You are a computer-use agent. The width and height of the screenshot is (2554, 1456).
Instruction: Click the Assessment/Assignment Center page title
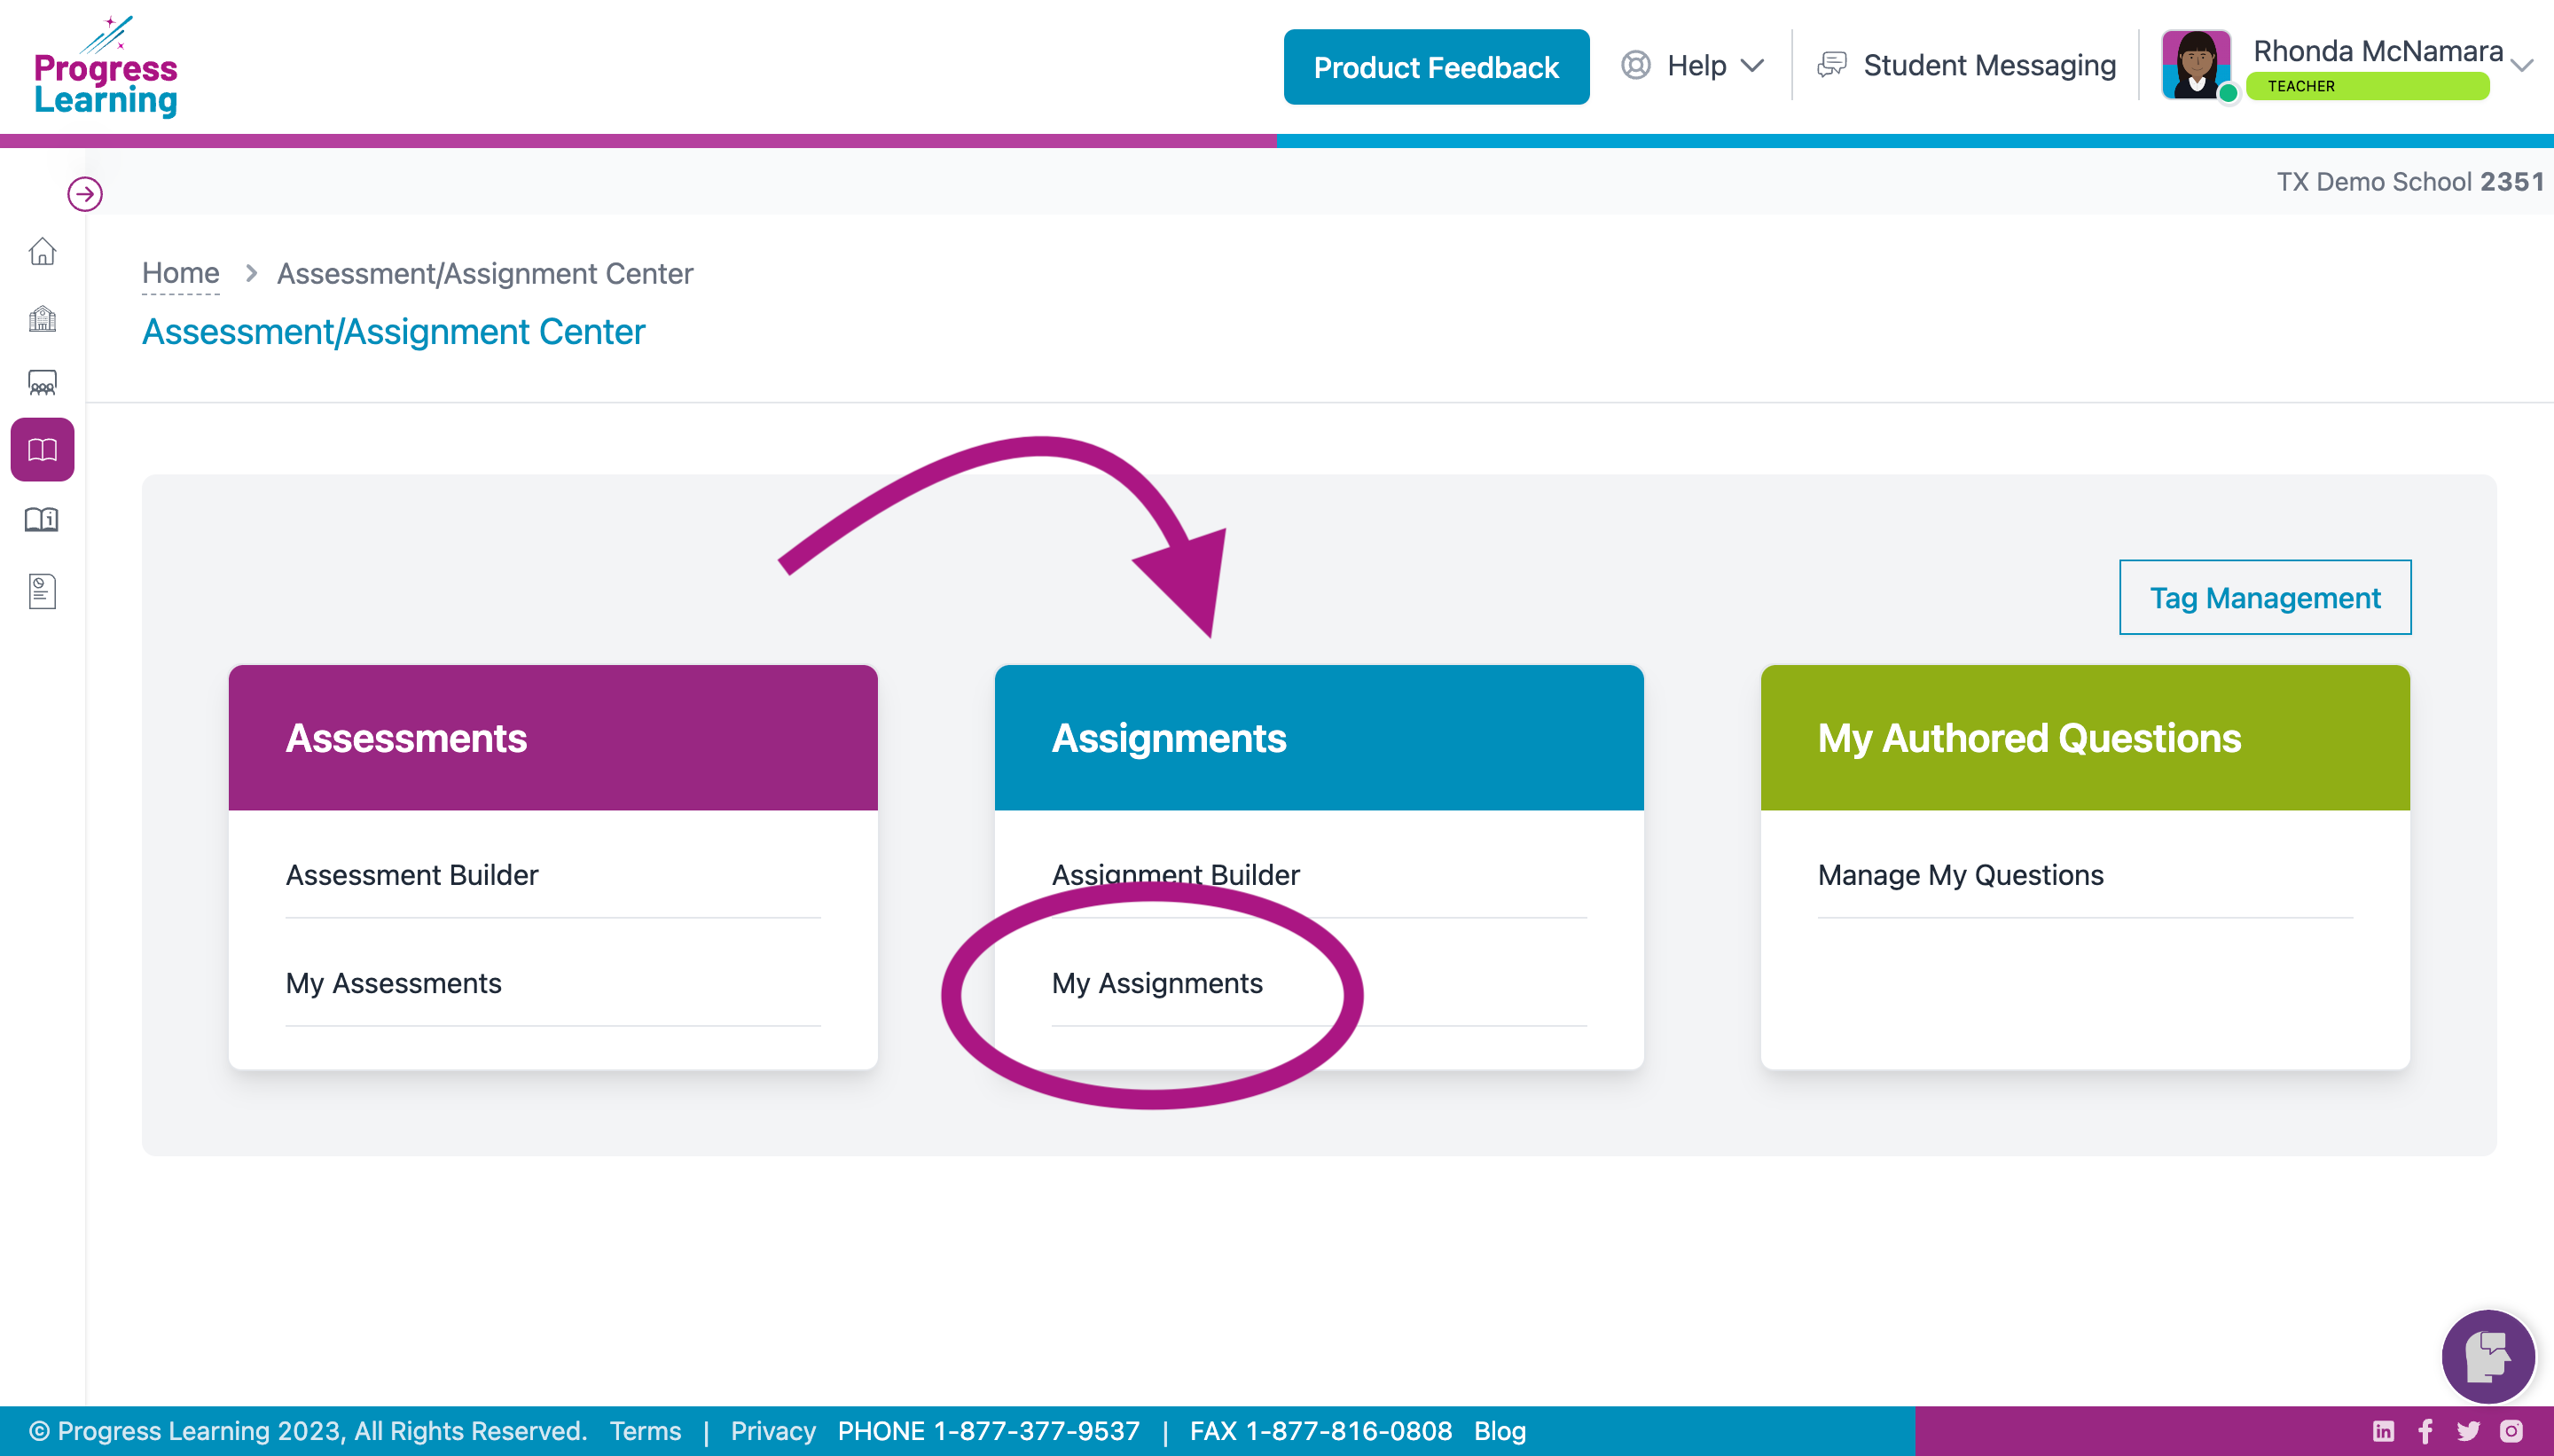pos(394,331)
